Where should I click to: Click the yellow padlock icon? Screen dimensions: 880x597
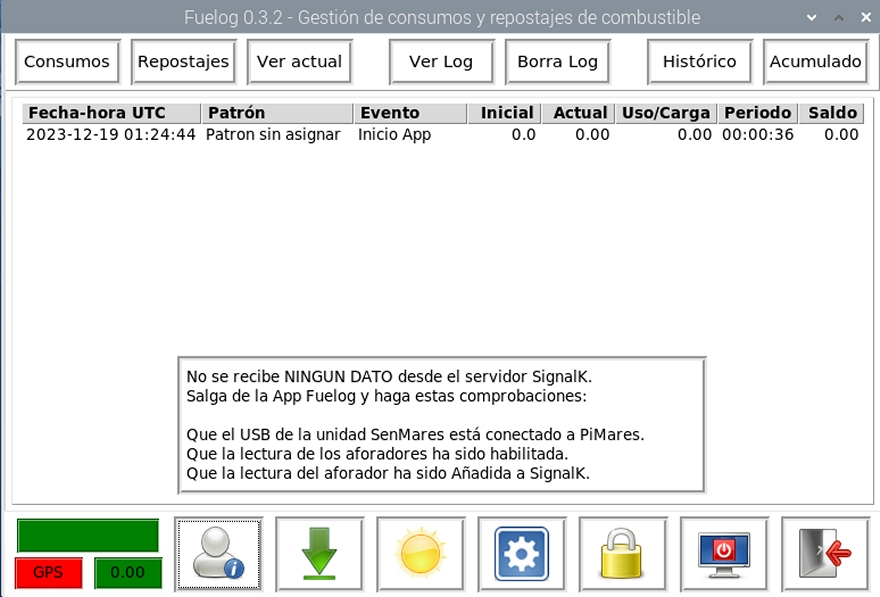point(622,553)
